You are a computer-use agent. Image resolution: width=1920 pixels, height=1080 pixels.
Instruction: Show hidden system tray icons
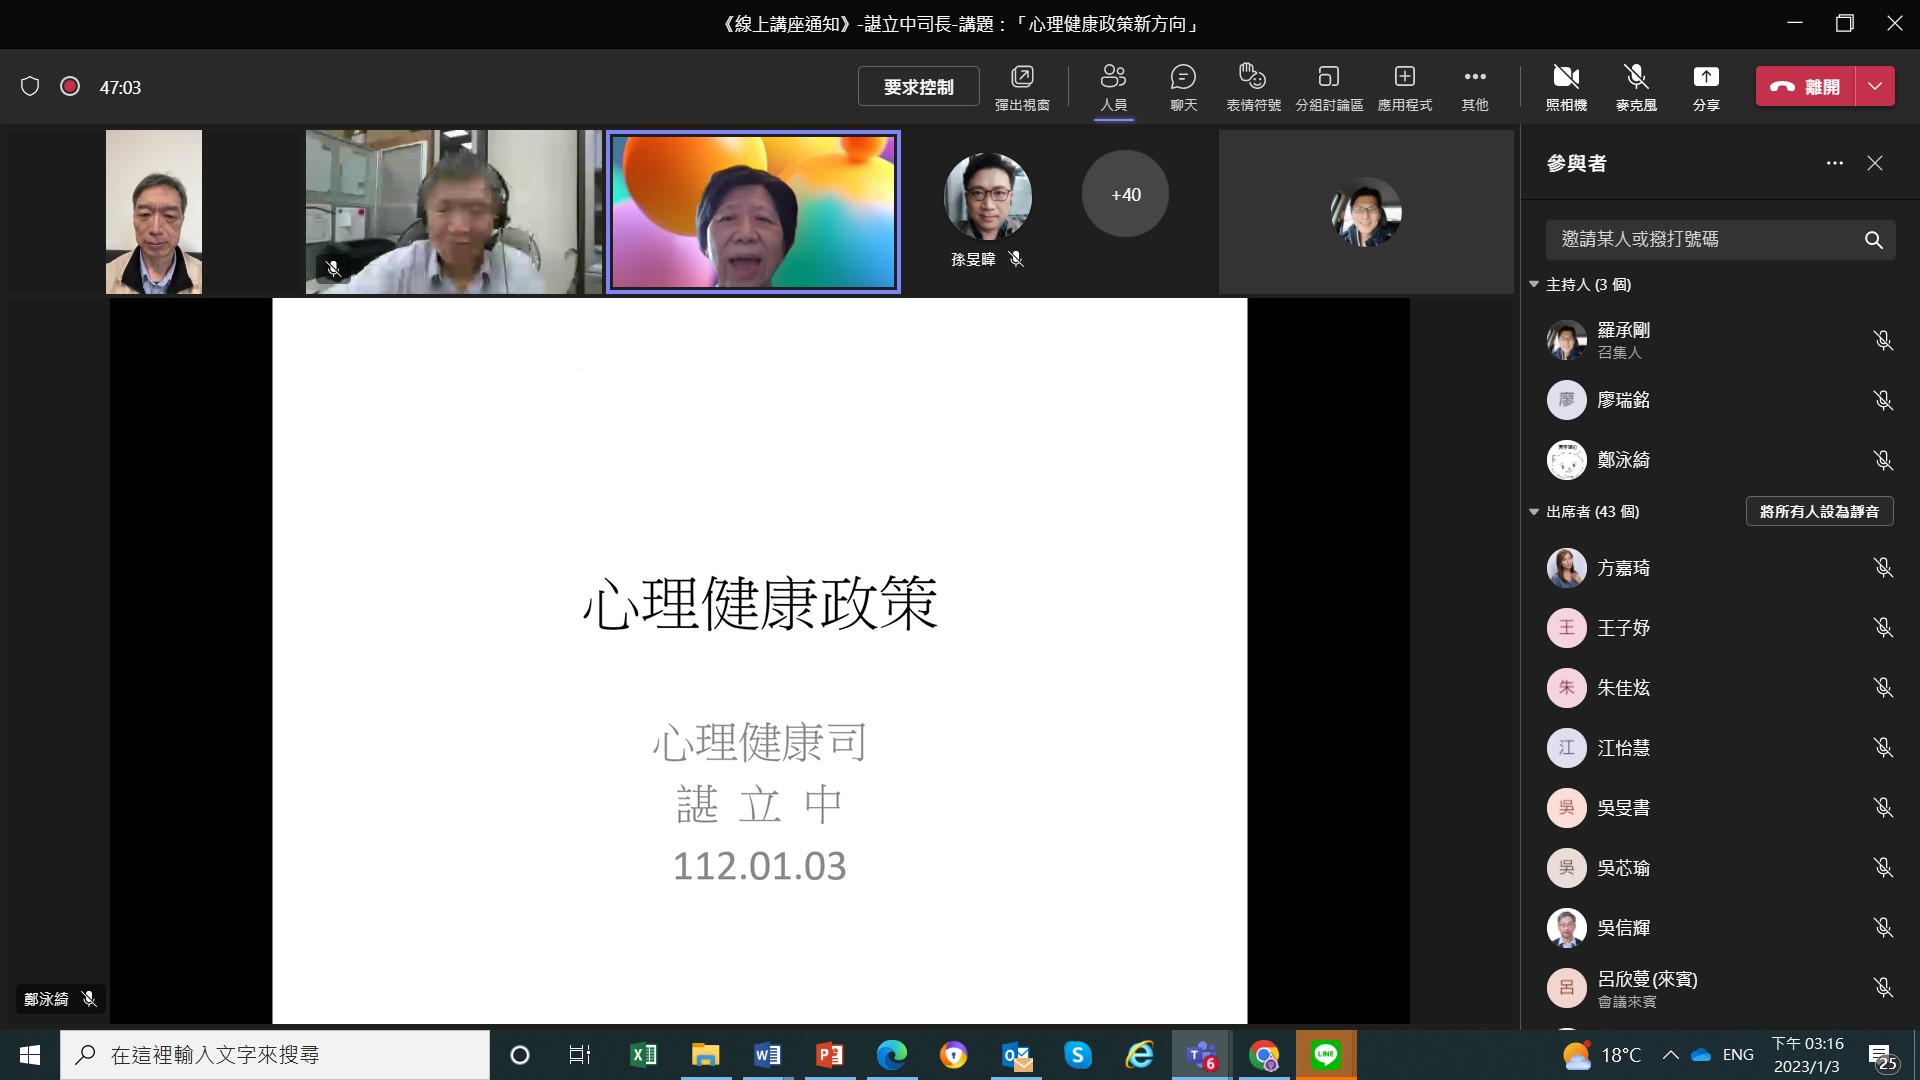(1670, 1055)
